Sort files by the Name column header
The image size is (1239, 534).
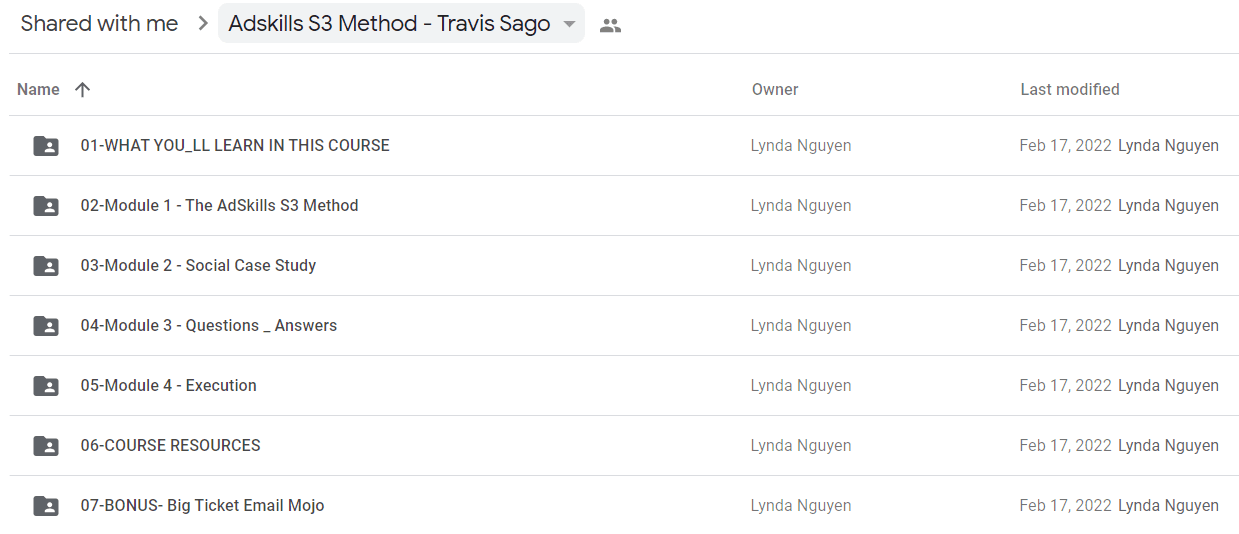pos(38,89)
